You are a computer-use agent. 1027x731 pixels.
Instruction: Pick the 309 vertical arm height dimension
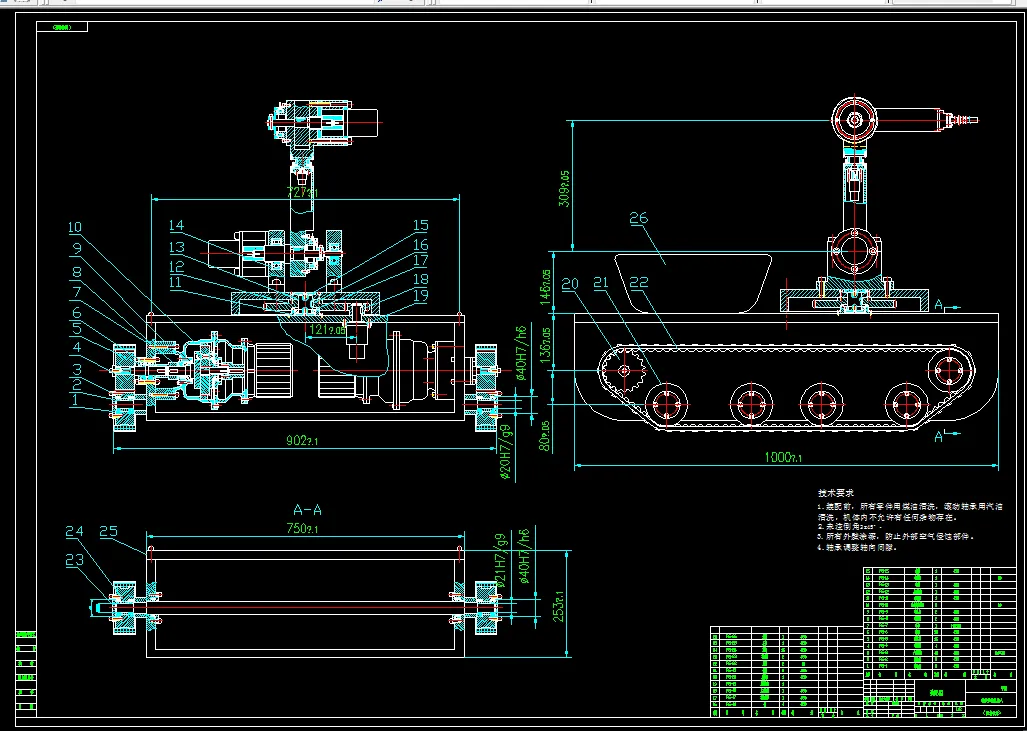(x=565, y=189)
